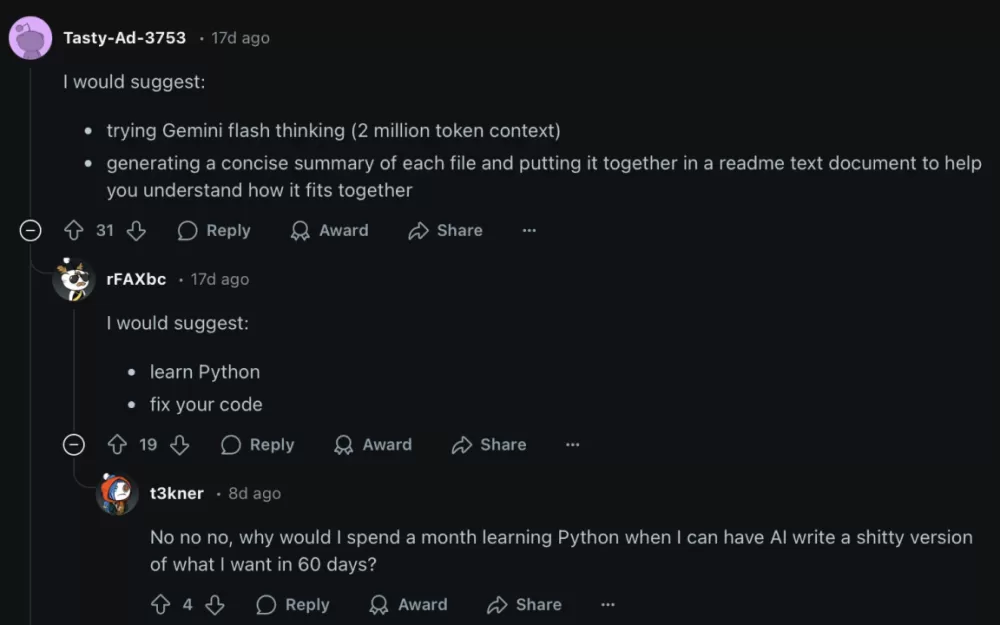1000x625 pixels.
Task: Reply to Tasty-Ad-3753's comment
Action: point(214,231)
